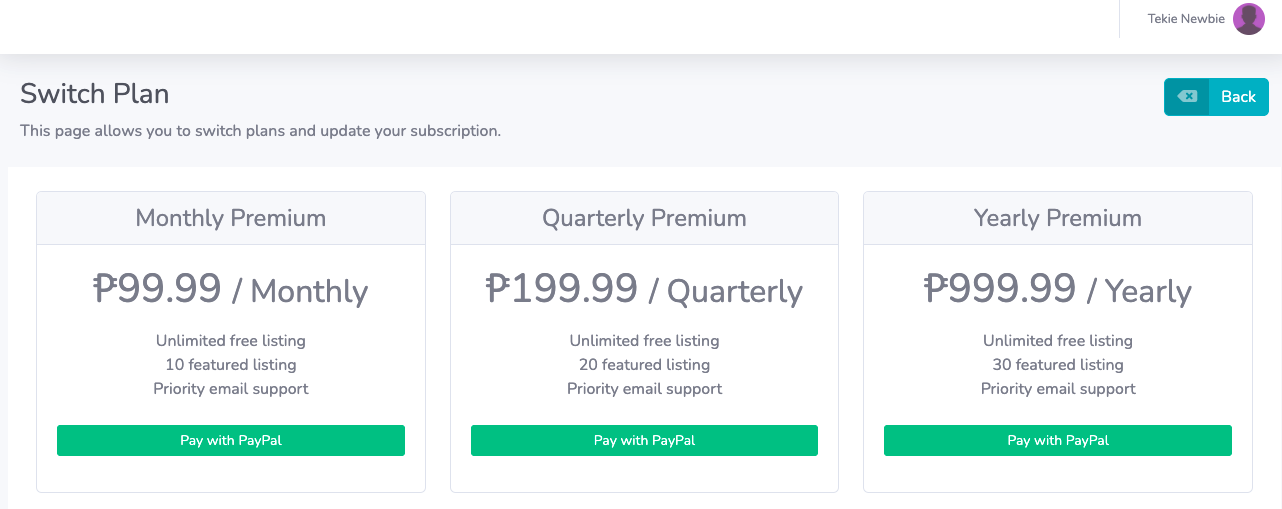
Task: Click the Tekie Newbie username
Action: [1186, 19]
